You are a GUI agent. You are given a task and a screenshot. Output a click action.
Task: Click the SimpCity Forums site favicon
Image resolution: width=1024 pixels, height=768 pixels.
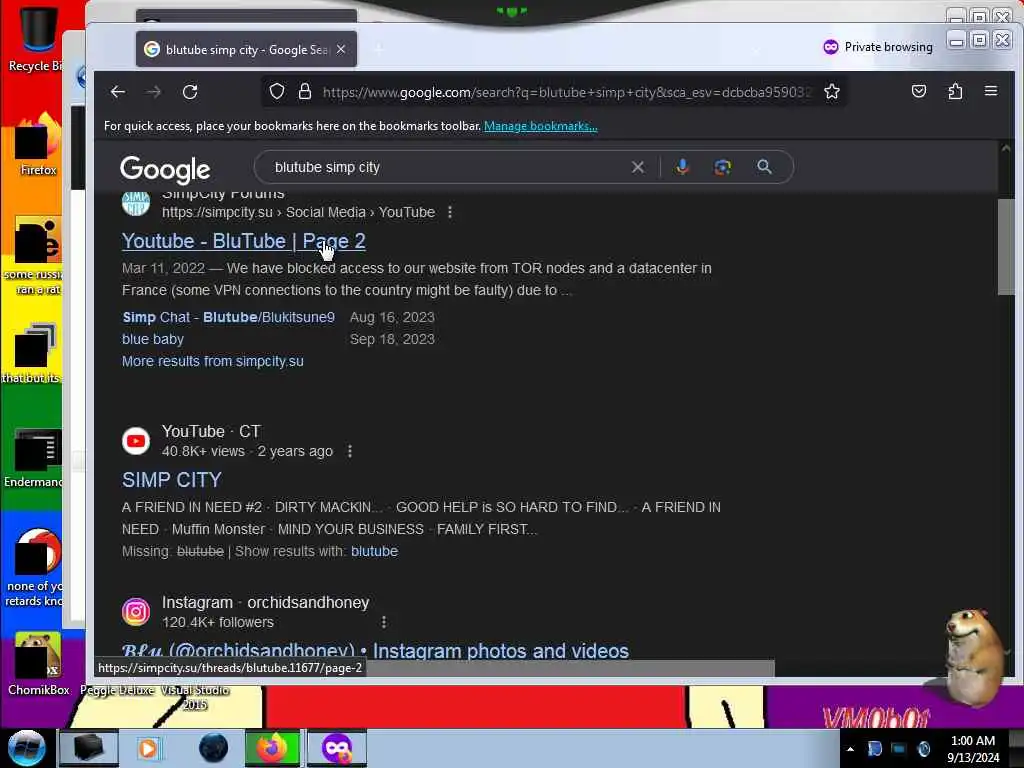136,202
